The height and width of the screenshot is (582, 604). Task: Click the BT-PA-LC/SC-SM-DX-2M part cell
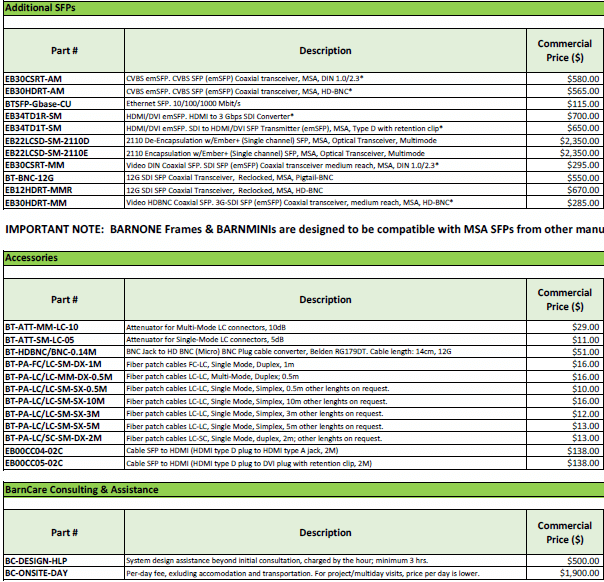pyautogui.click(x=53, y=438)
